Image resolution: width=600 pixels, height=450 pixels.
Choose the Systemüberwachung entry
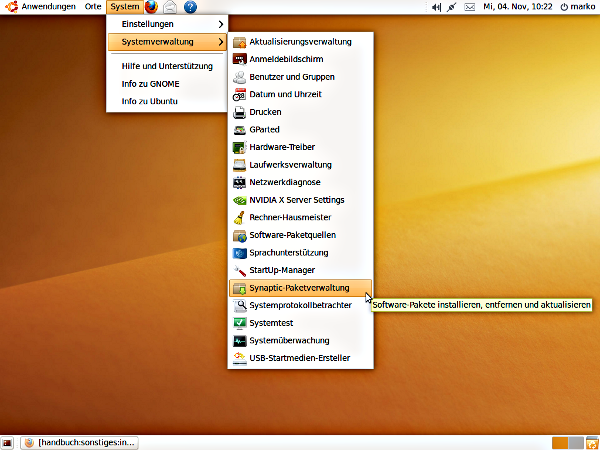[x=300, y=341]
